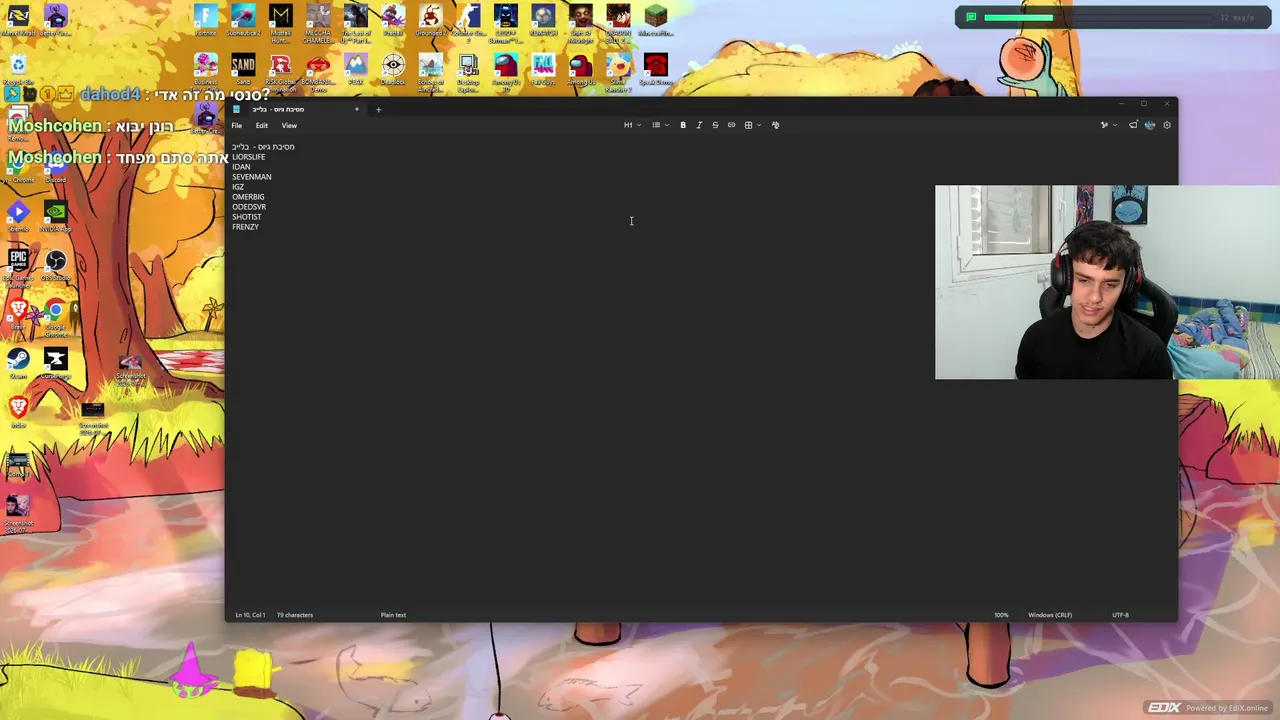Clear formatting with the toolbar icon
The width and height of the screenshot is (1280, 720).
(x=775, y=125)
